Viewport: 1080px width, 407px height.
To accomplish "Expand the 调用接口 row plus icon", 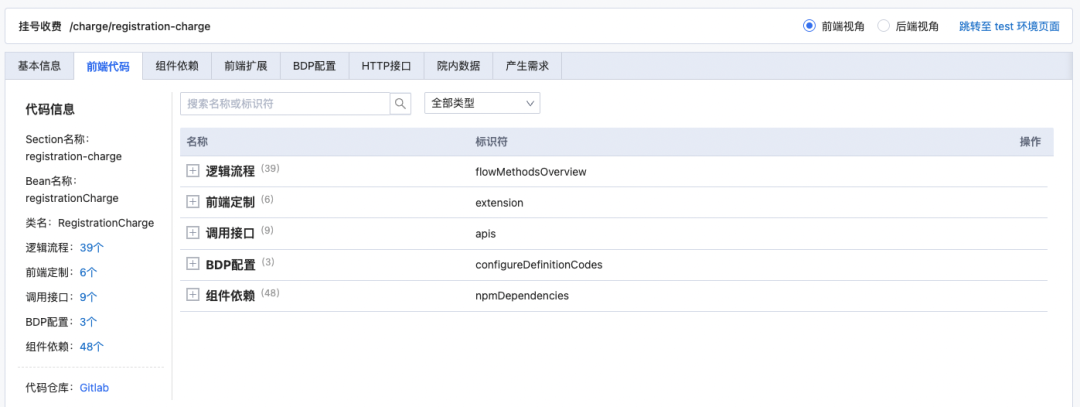I will point(193,233).
